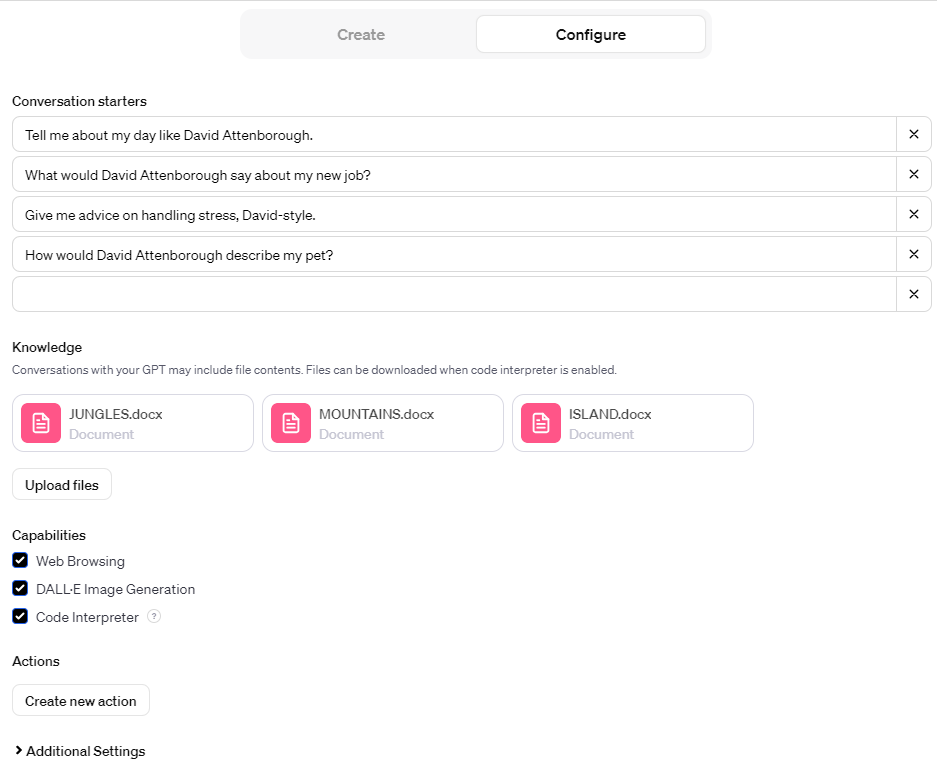Select the Configure tab
The height and width of the screenshot is (775, 937).
point(590,35)
